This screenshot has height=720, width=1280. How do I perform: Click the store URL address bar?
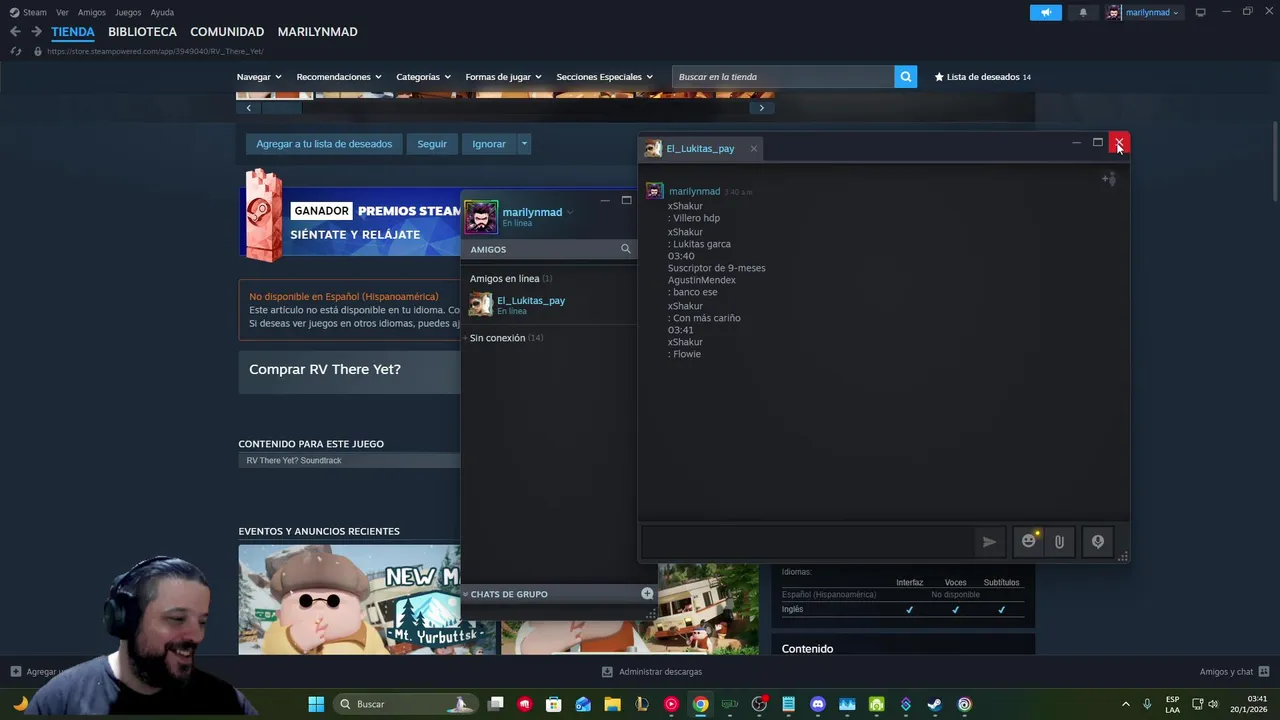point(155,51)
